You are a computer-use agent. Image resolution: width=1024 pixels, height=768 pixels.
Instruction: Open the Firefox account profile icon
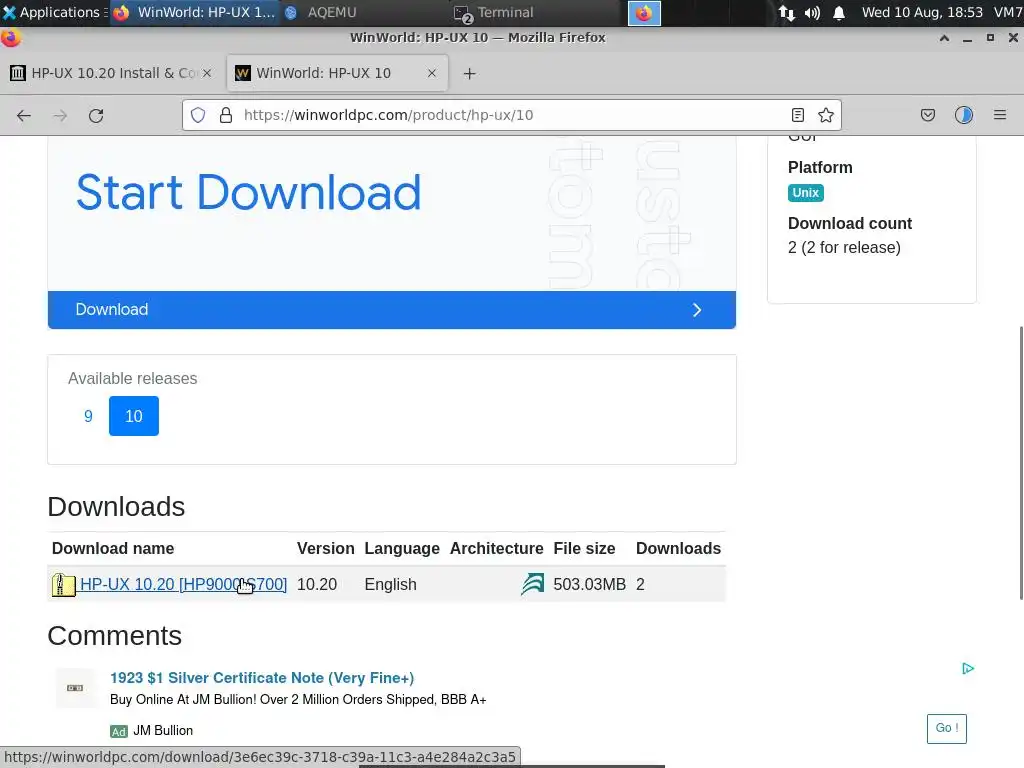pos(964,116)
